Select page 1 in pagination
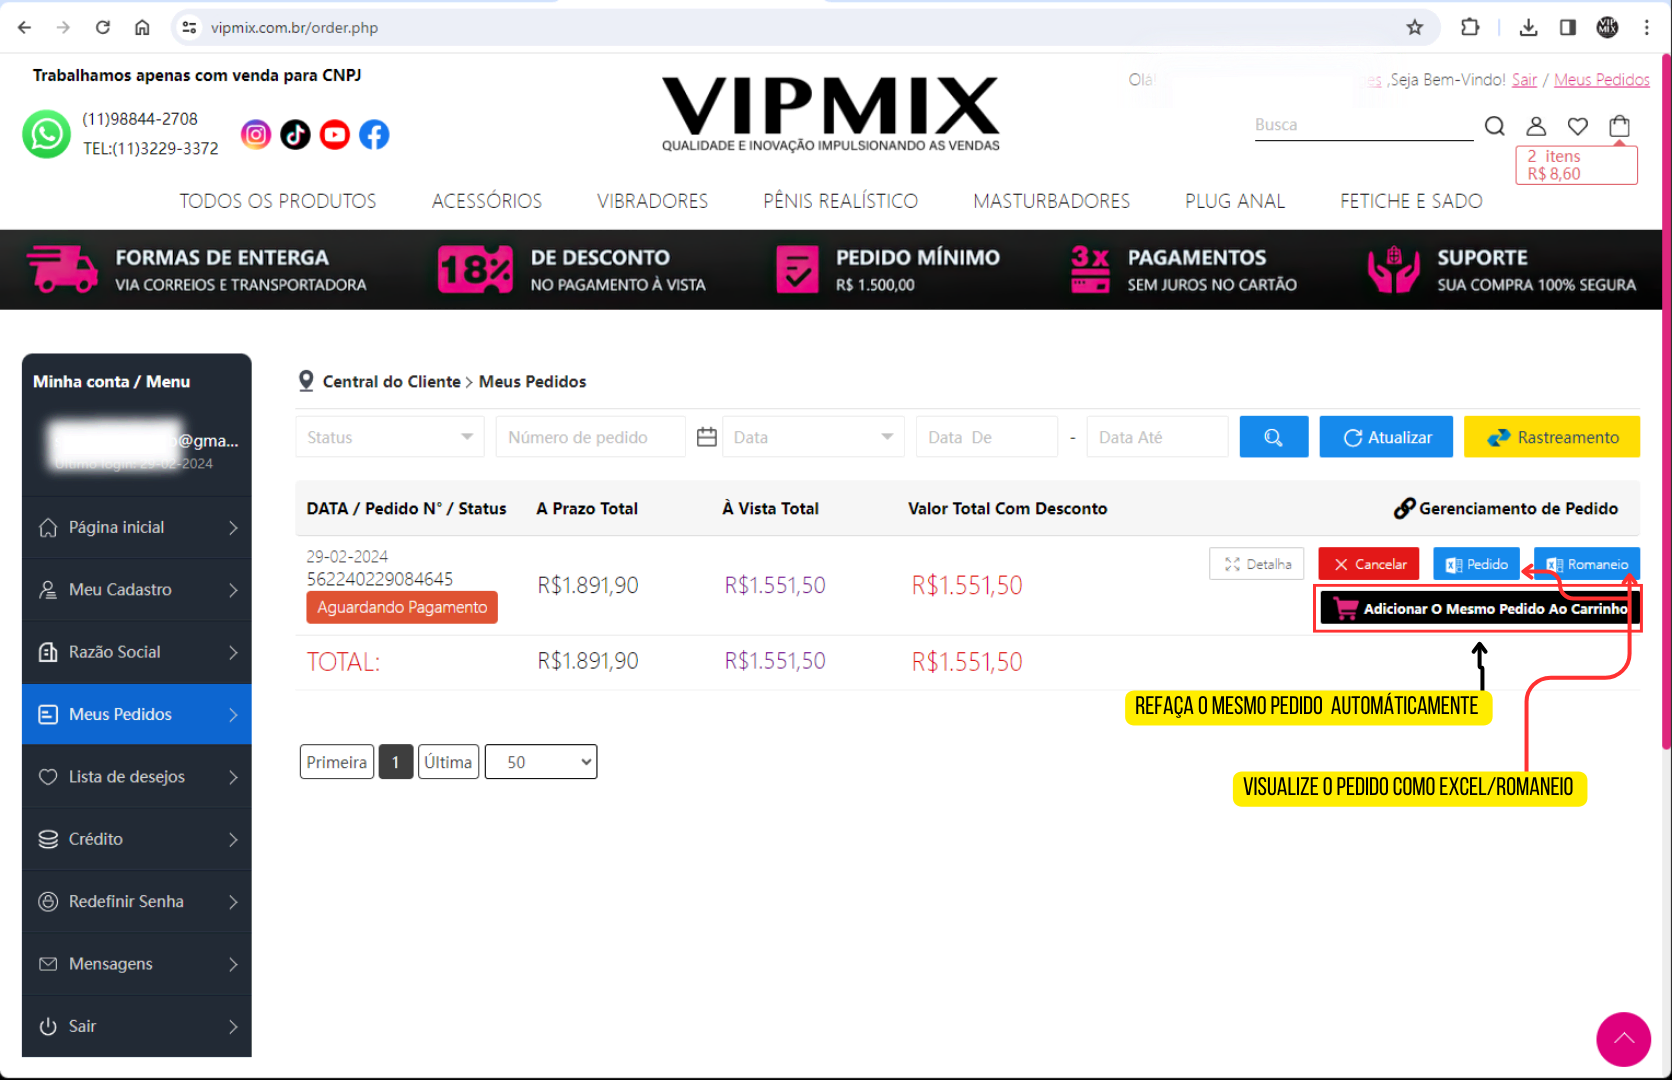Viewport: 1674px width, 1080px height. 396,762
